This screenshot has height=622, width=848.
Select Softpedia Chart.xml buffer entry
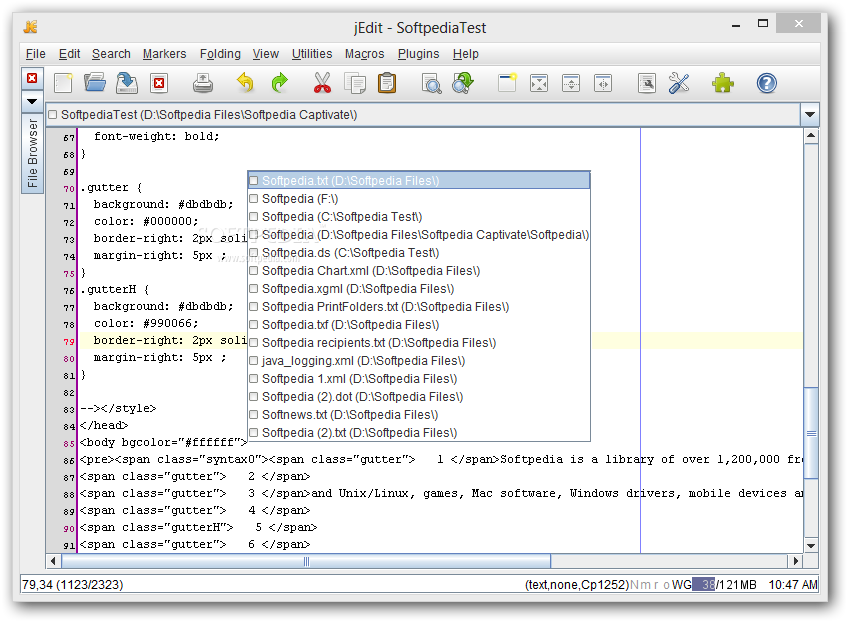click(x=419, y=270)
